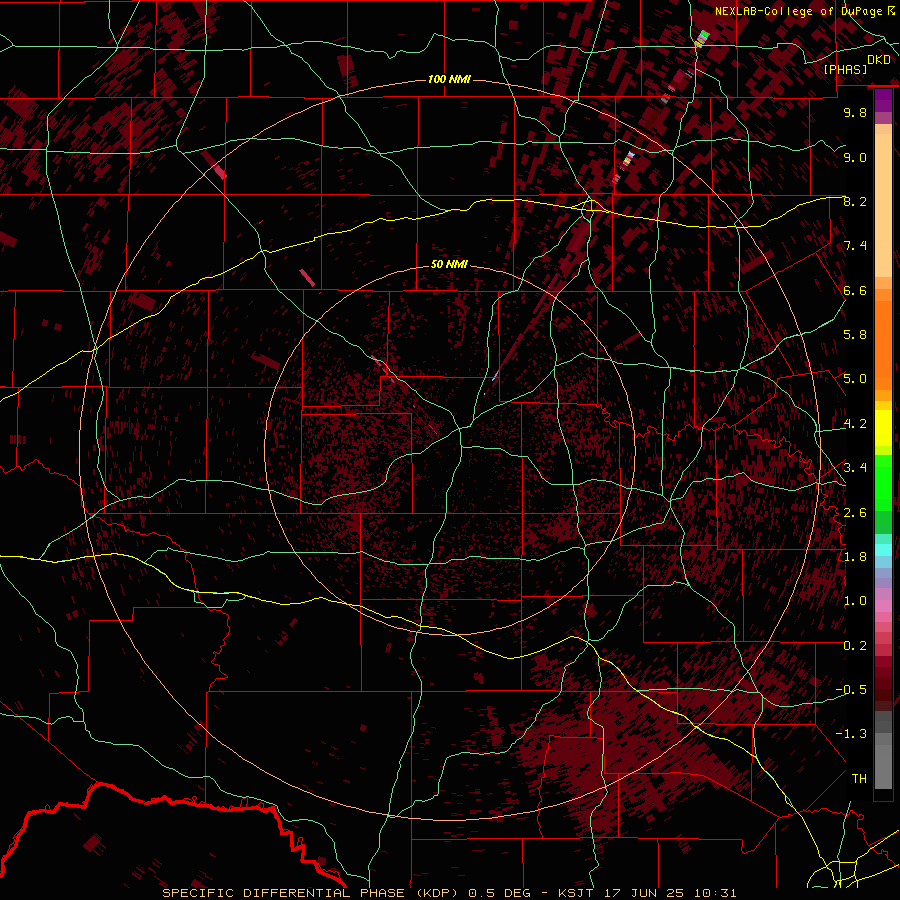Click the DKD unit label
Screen dimensions: 900x900
click(879, 60)
